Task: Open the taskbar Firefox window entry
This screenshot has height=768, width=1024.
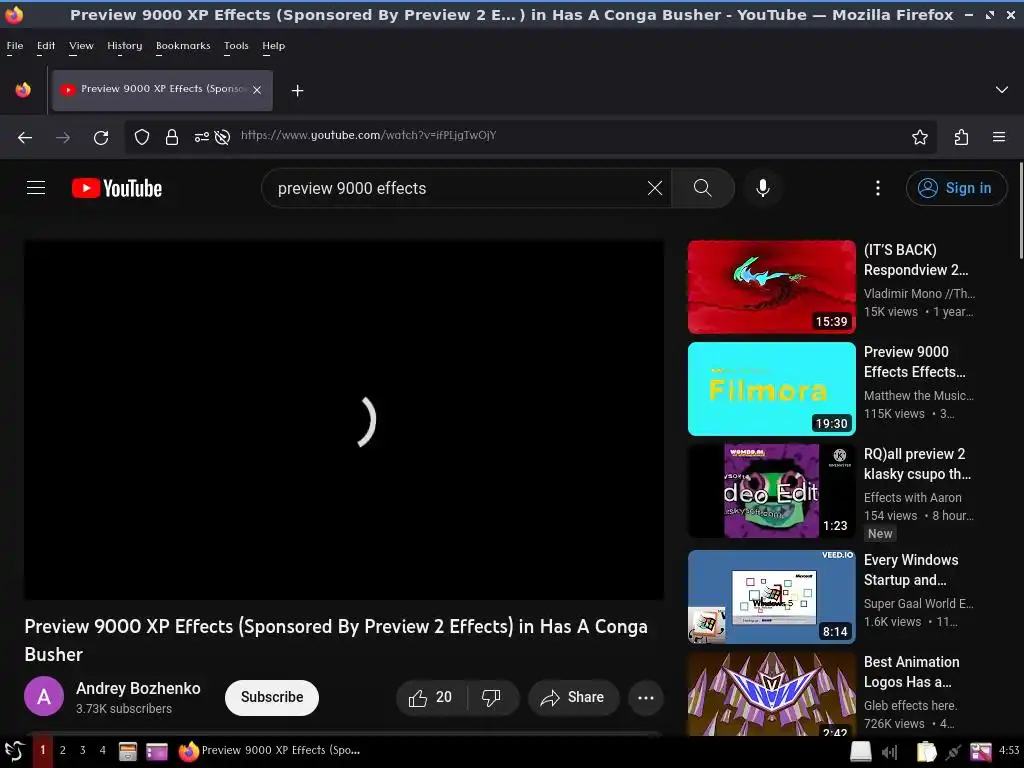Action: [270, 751]
